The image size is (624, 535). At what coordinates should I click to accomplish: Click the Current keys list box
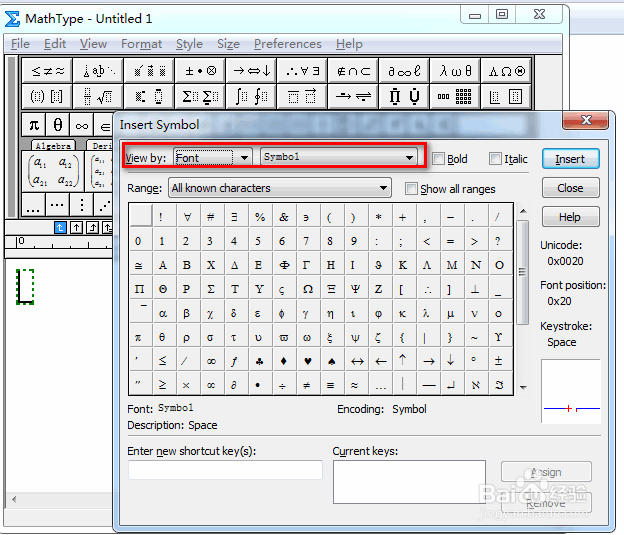tap(409, 482)
